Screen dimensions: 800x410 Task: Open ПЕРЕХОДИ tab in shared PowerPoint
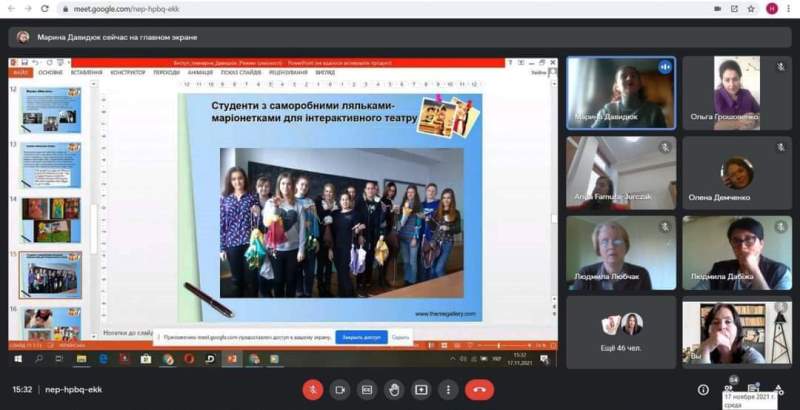click(x=166, y=73)
